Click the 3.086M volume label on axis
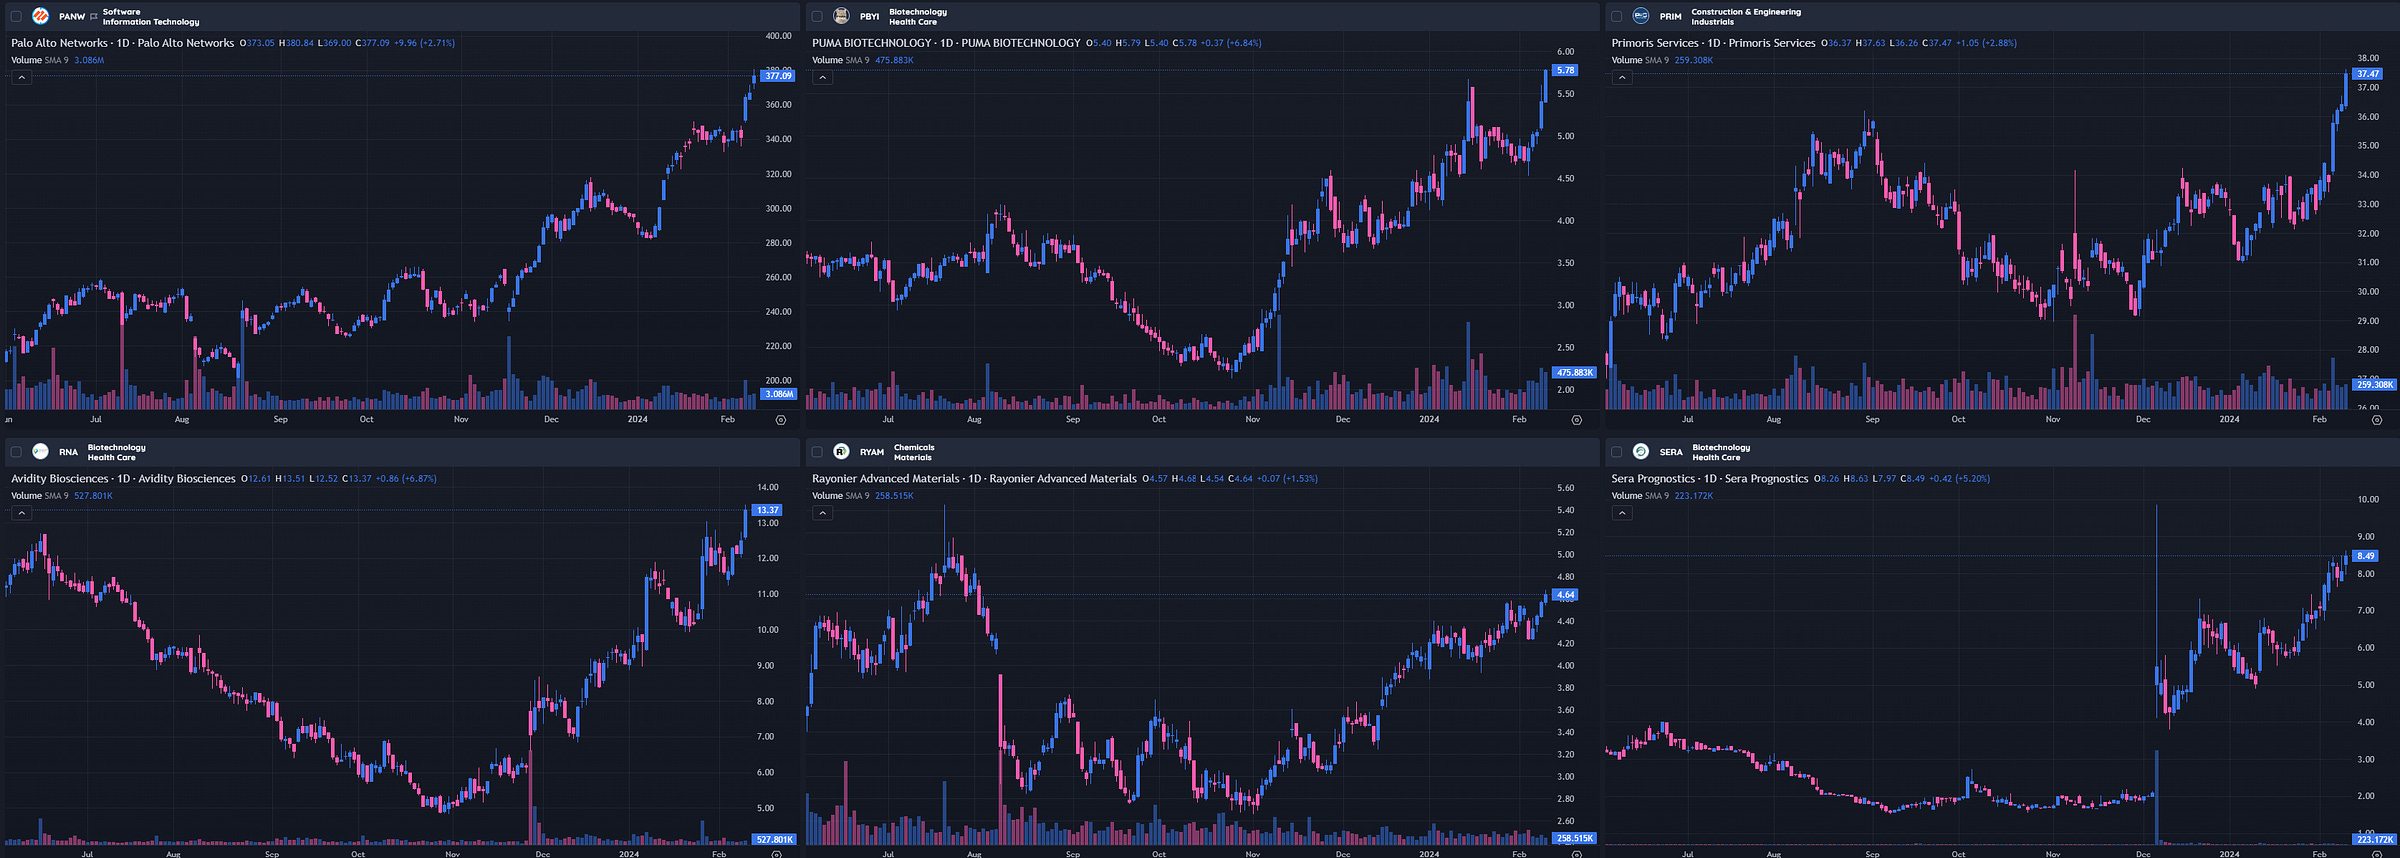Viewport: 2400px width, 858px height. (x=778, y=394)
